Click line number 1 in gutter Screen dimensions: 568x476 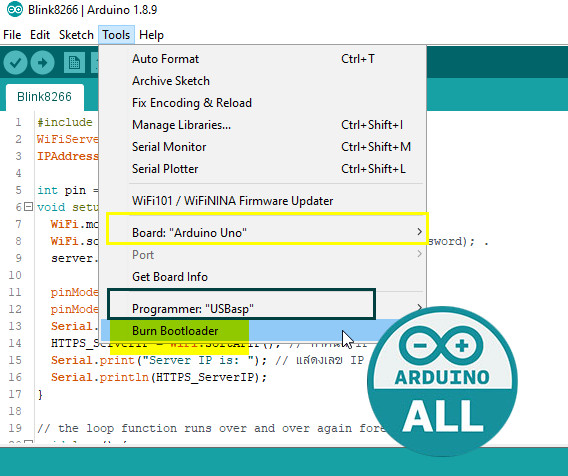pos(18,122)
